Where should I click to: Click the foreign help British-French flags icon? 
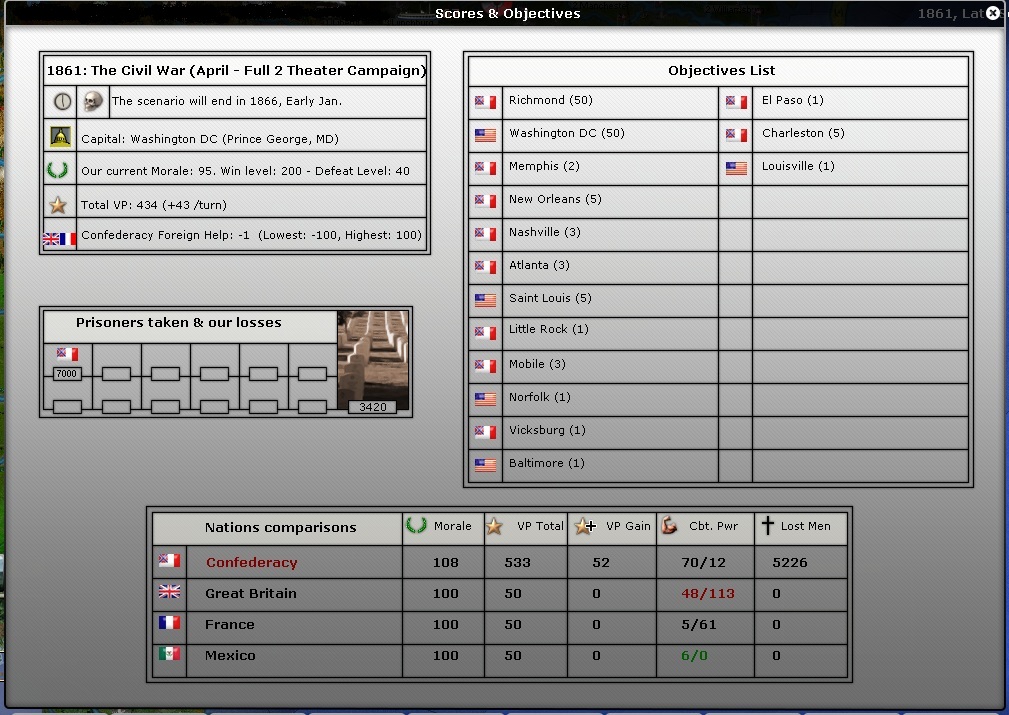[60, 239]
